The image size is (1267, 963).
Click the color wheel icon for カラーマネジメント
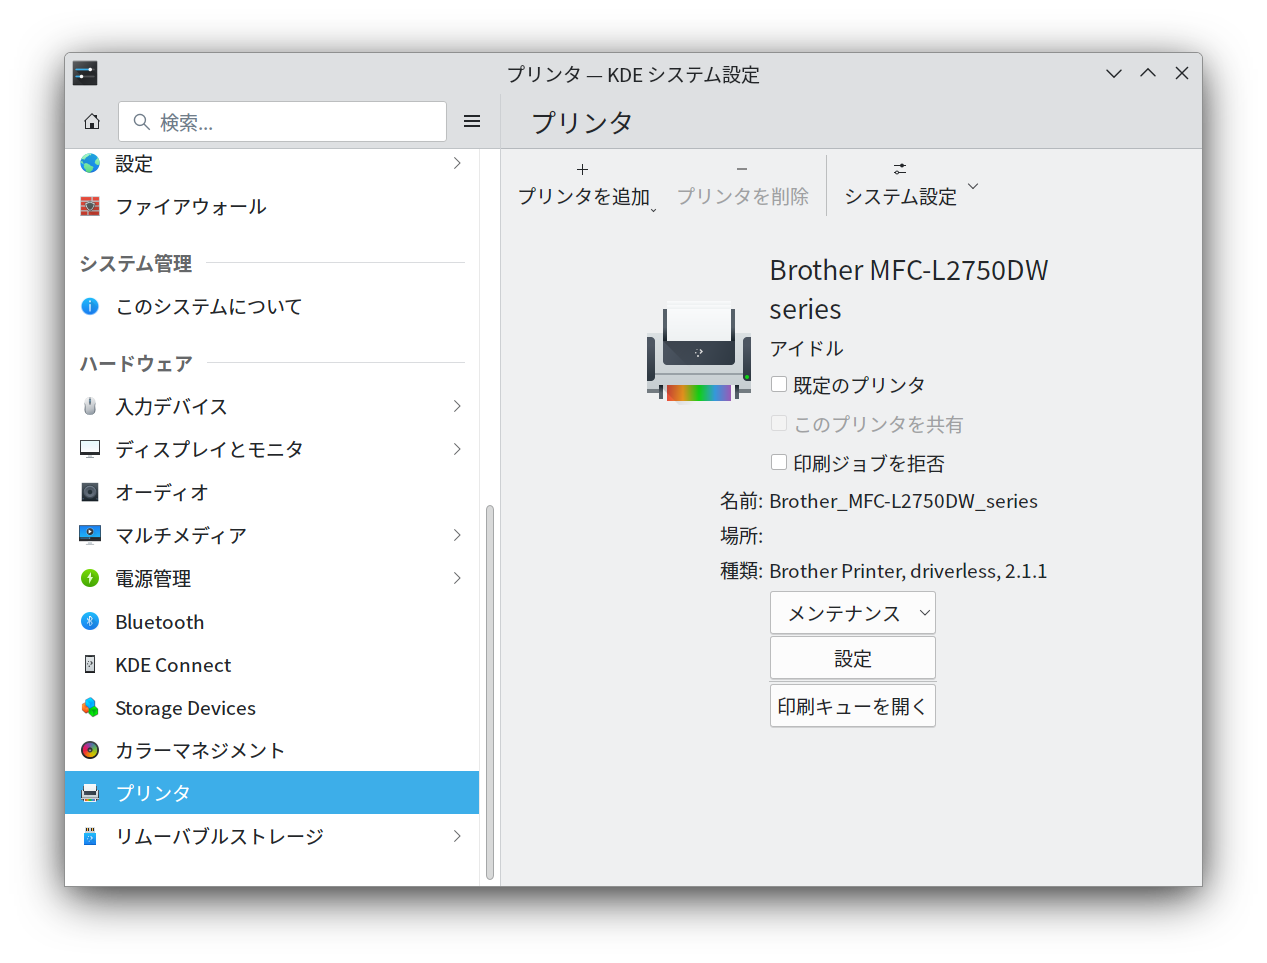(x=90, y=750)
